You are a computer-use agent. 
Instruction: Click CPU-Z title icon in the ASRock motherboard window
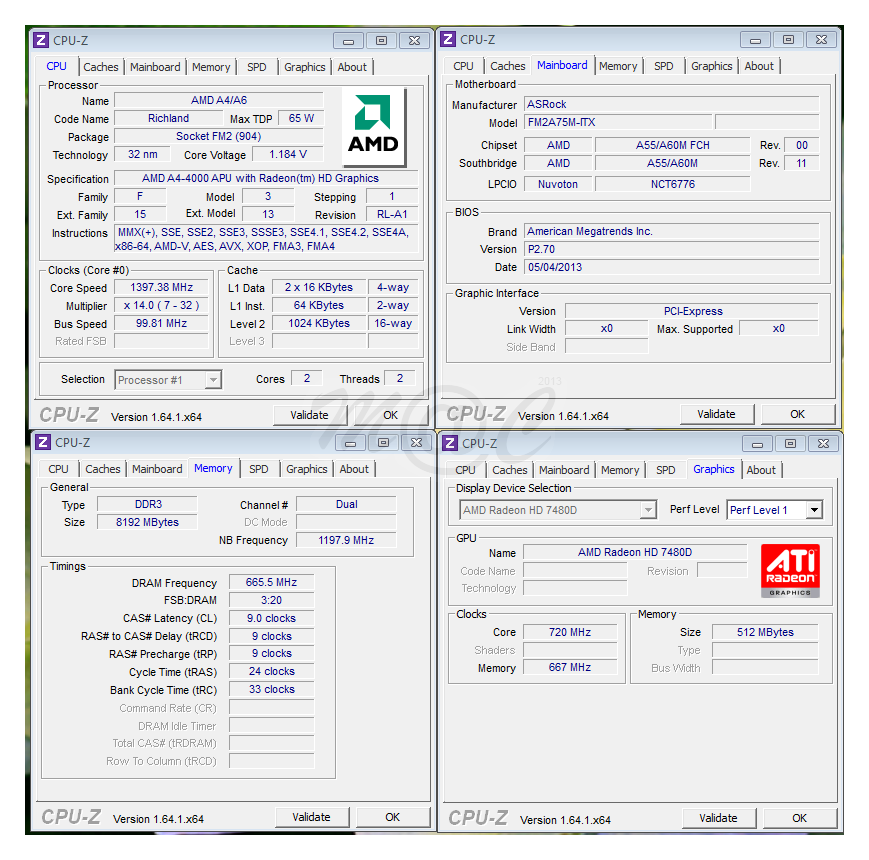coord(449,40)
